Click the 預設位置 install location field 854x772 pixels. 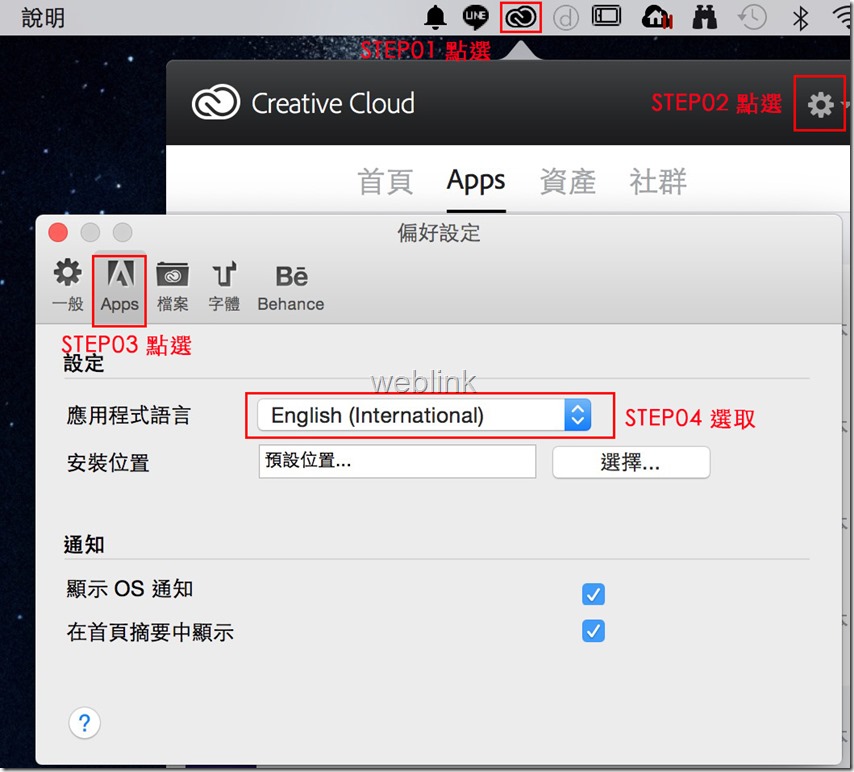coord(397,461)
